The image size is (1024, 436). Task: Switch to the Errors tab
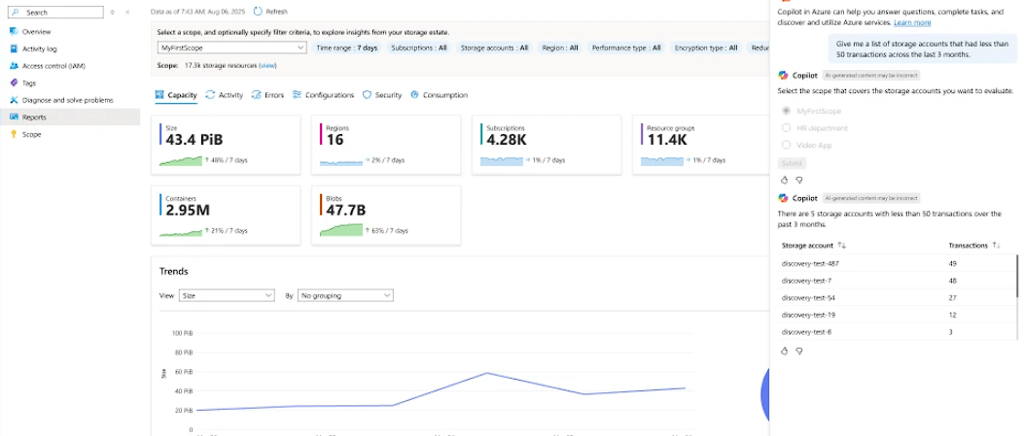pyautogui.click(x=268, y=95)
